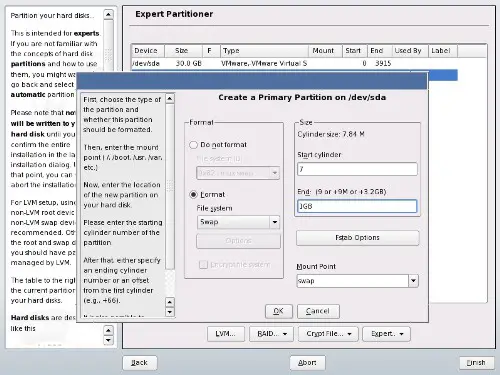The width and height of the screenshot is (500, 375).
Task: Click the F column header
Action: point(211,51)
